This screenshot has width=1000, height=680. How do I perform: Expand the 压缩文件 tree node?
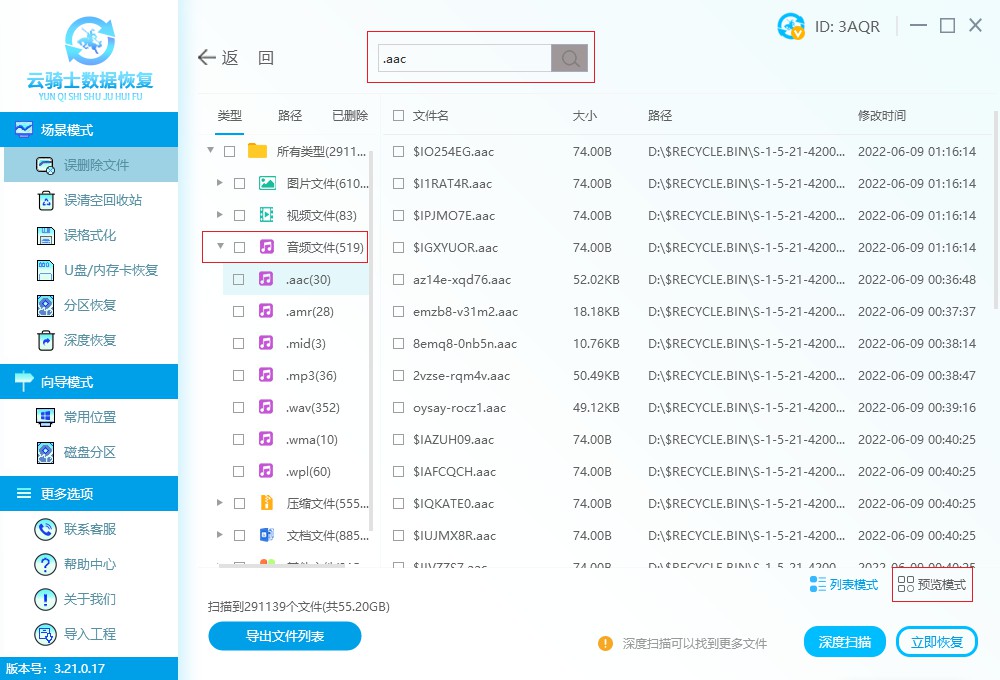pos(220,503)
